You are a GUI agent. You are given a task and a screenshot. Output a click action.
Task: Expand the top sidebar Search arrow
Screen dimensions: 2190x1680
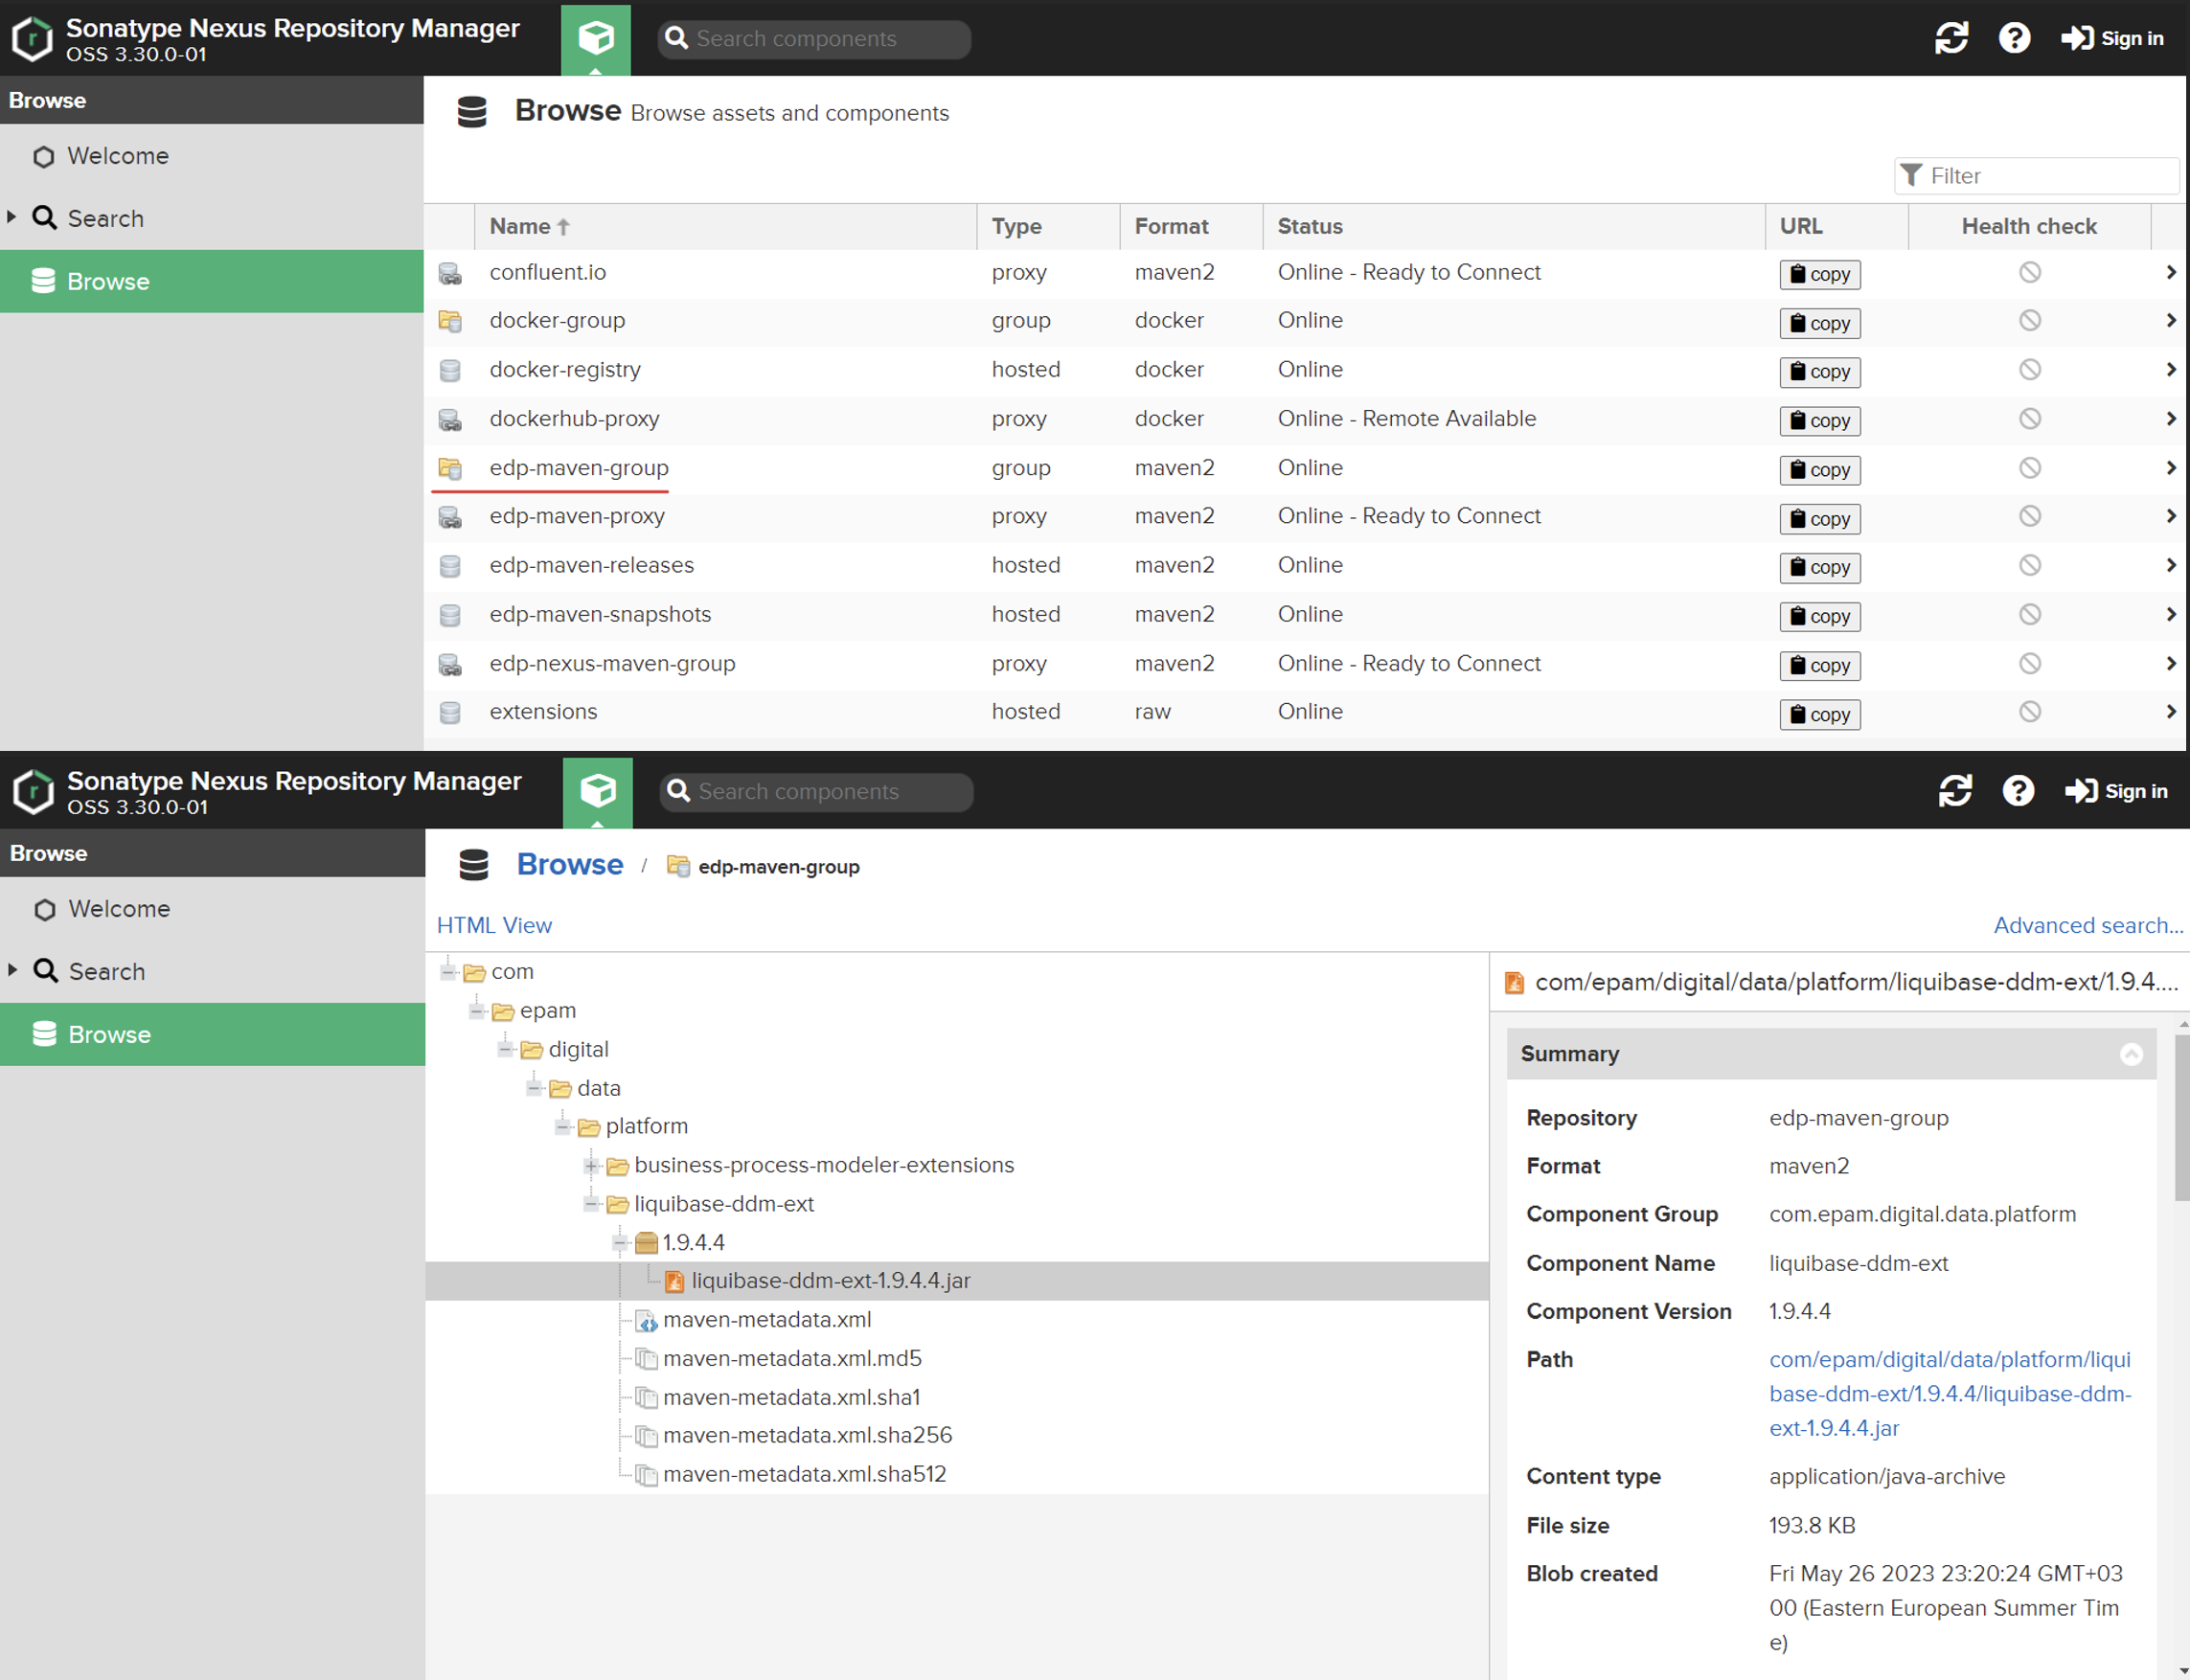pyautogui.click(x=12, y=217)
